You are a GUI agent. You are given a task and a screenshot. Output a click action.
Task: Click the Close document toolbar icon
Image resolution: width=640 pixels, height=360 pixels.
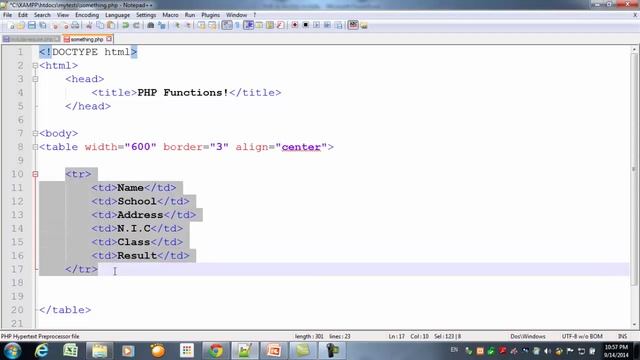point(55,25)
